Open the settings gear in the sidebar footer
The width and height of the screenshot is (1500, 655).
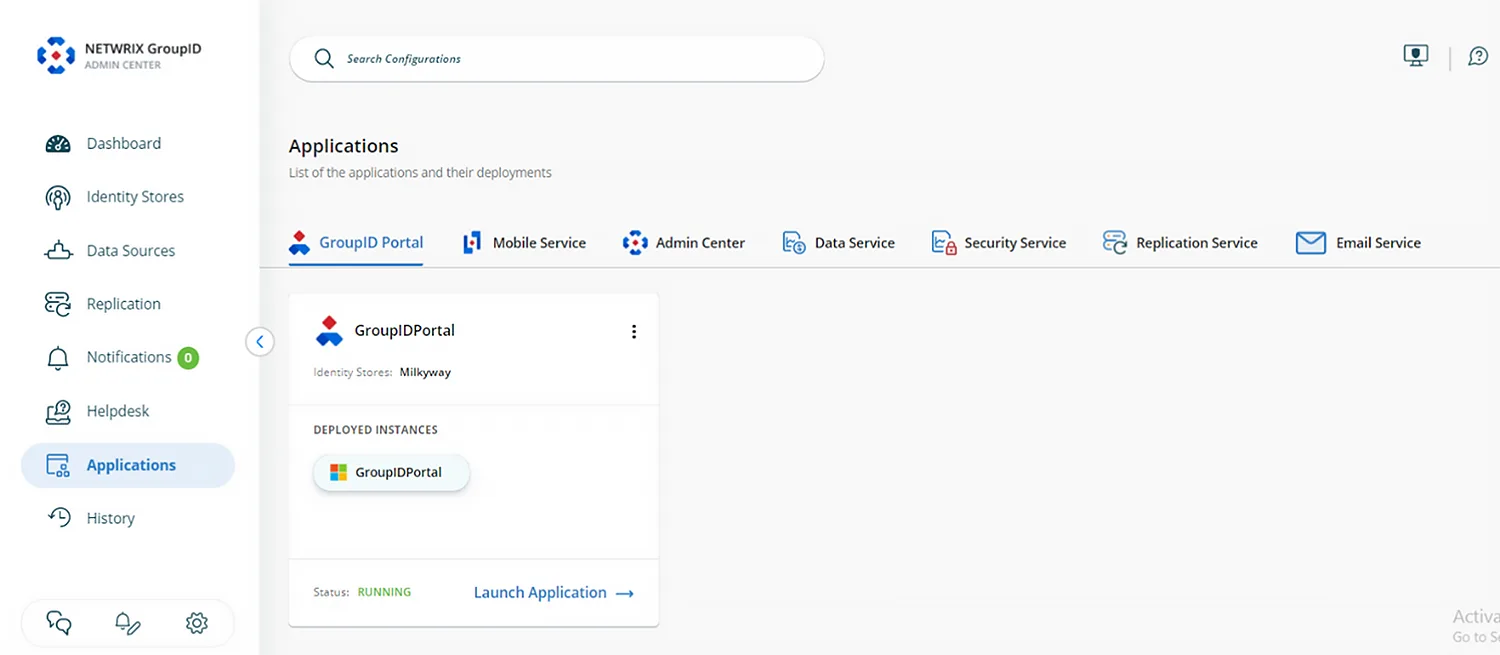tap(197, 623)
